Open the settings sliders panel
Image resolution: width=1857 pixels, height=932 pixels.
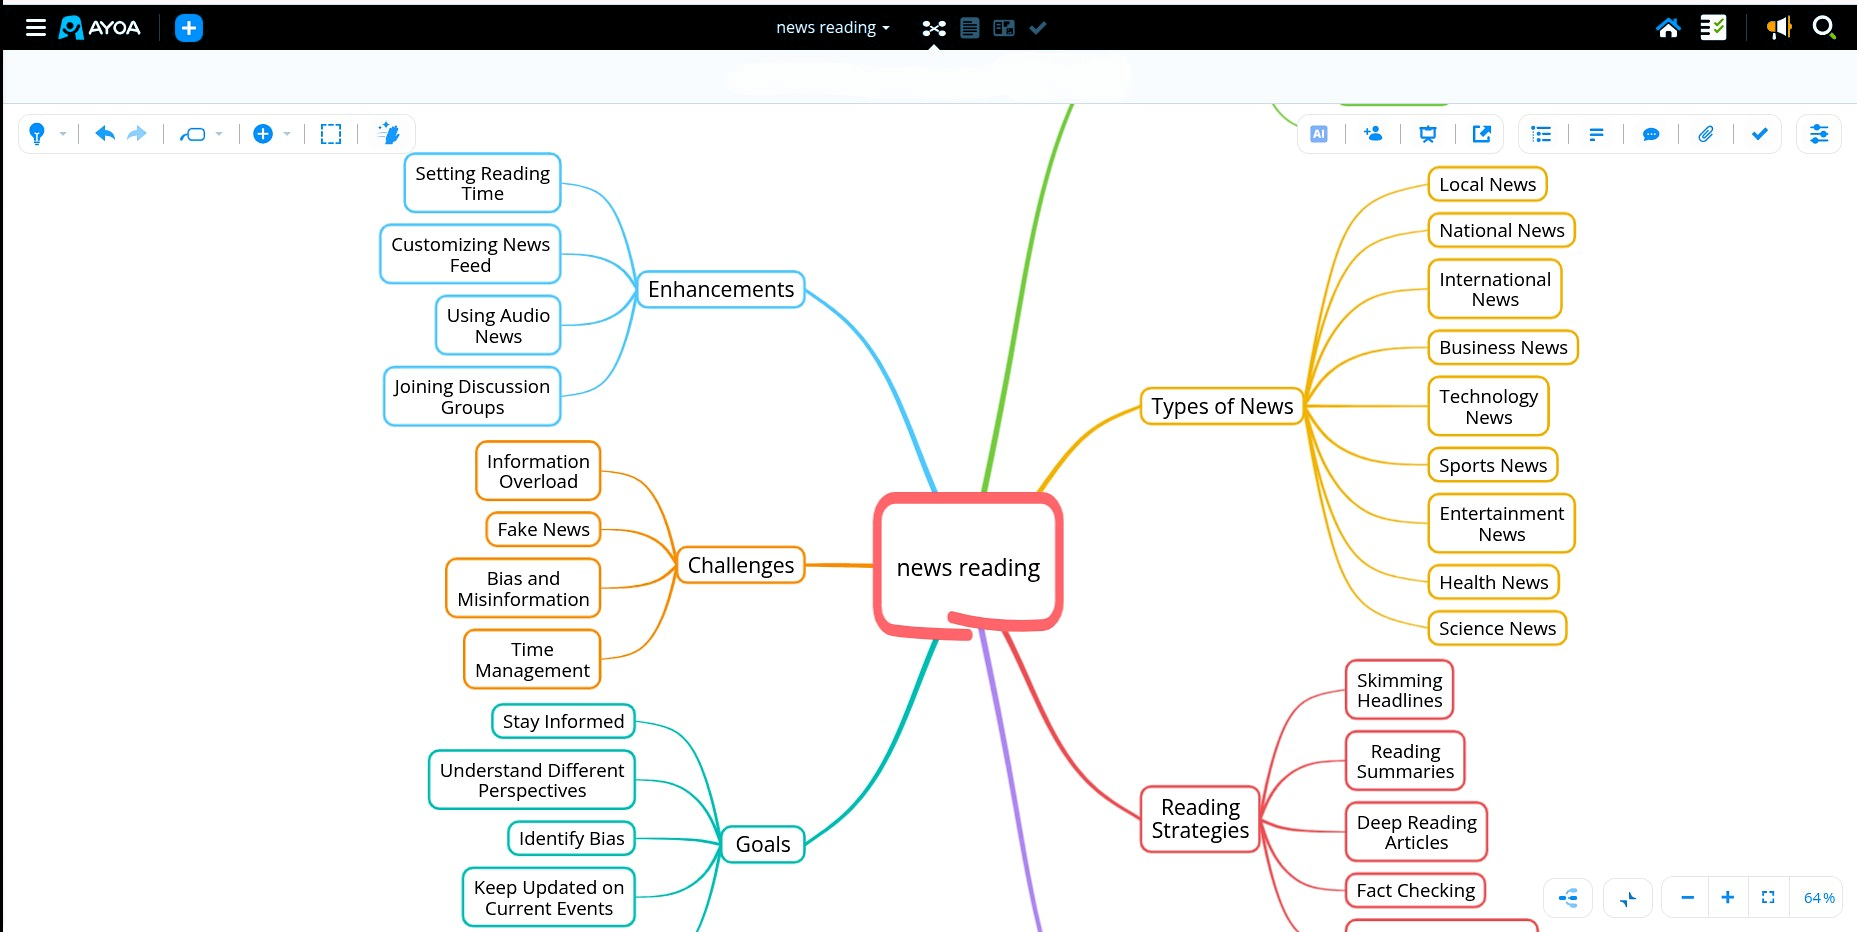tap(1819, 134)
